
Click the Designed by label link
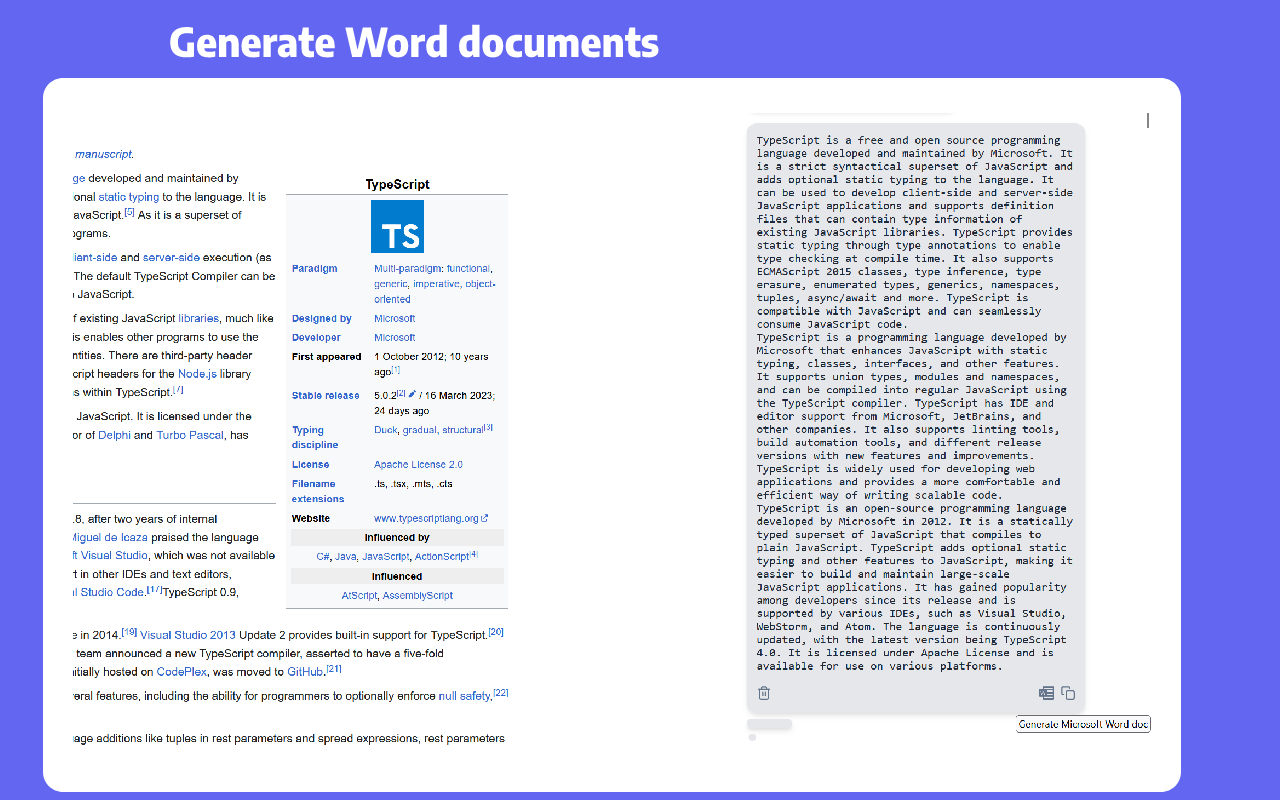[x=321, y=318]
